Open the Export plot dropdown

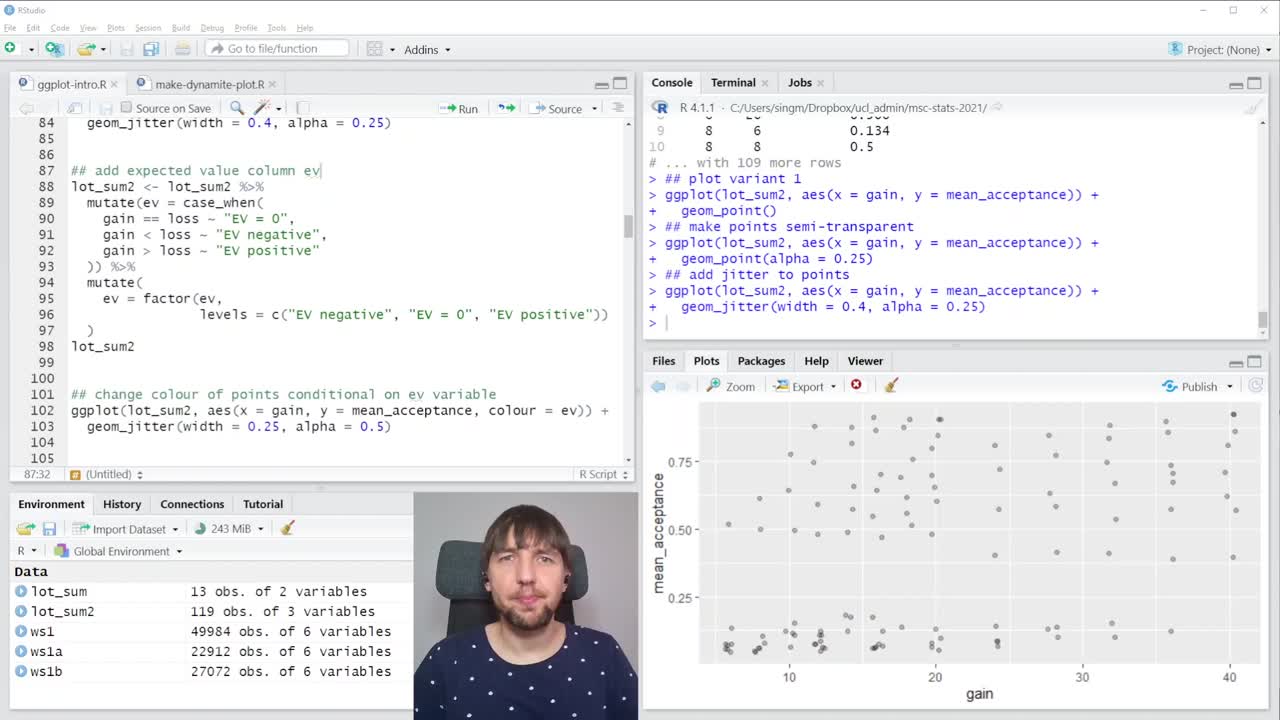[805, 386]
